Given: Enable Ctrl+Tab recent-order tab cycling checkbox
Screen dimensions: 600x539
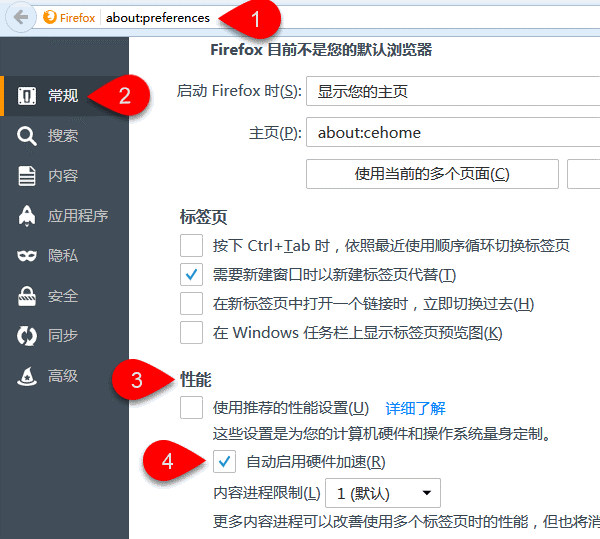Looking at the screenshot, I should 191,245.
